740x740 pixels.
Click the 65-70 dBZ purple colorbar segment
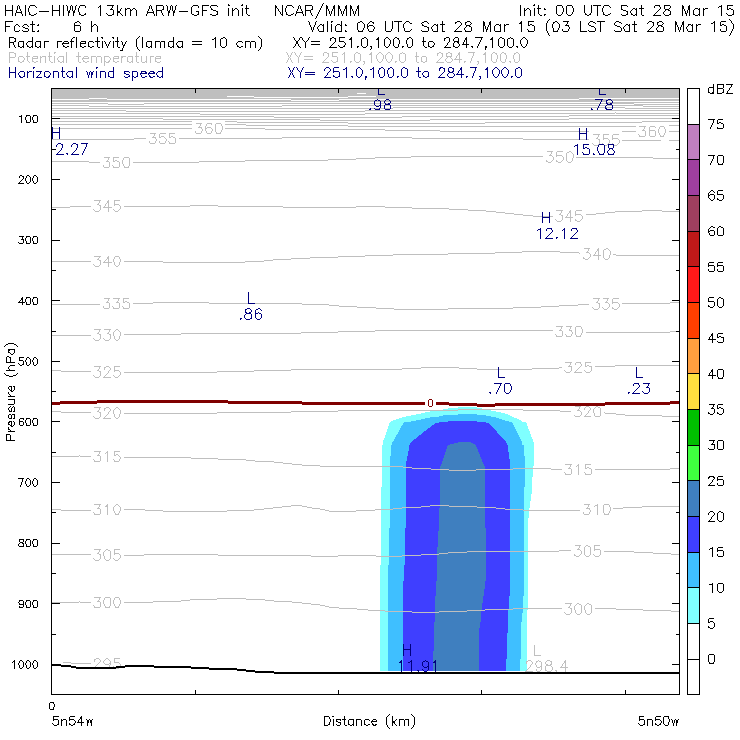point(693,177)
